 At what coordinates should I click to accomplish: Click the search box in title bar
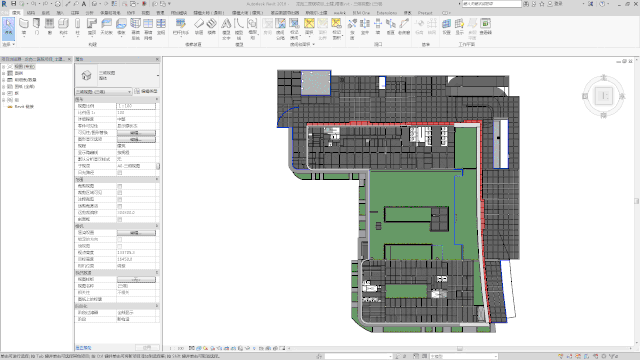pos(491,4)
